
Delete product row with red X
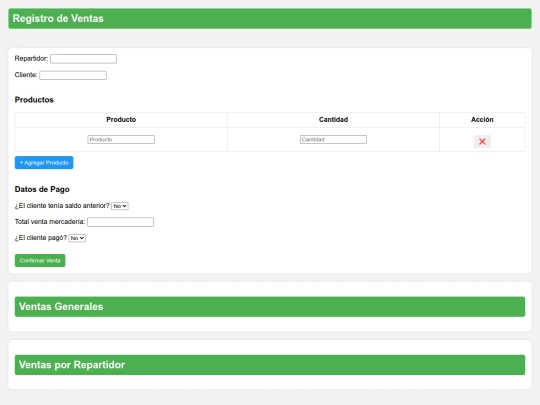pyautogui.click(x=482, y=141)
